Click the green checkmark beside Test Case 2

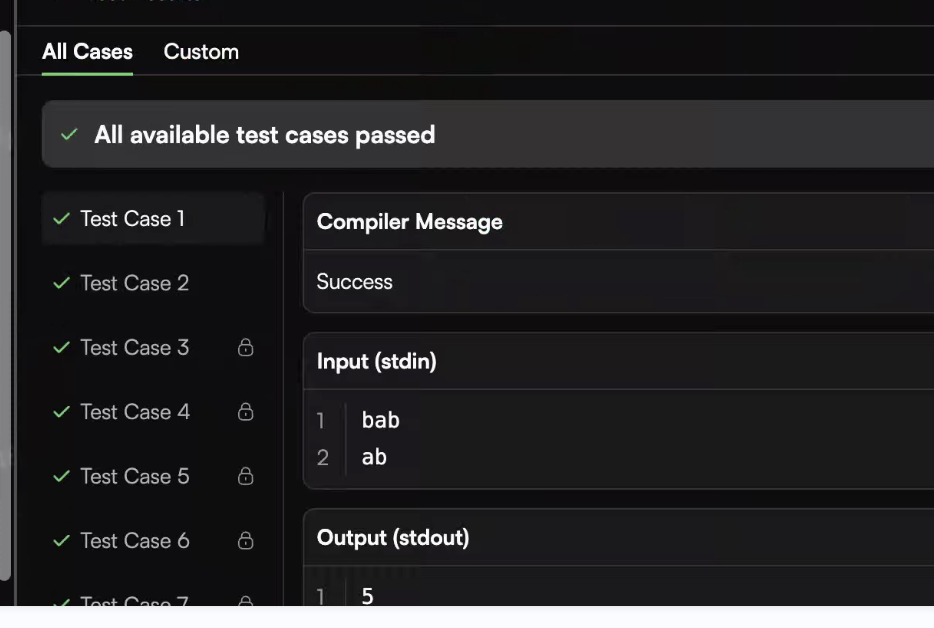(61, 283)
